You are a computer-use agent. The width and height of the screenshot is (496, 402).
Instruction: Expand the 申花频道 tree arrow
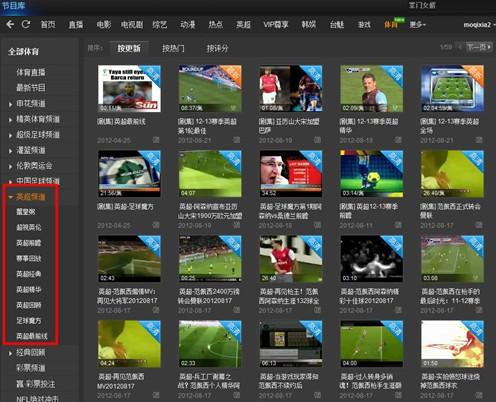pyautogui.click(x=11, y=104)
